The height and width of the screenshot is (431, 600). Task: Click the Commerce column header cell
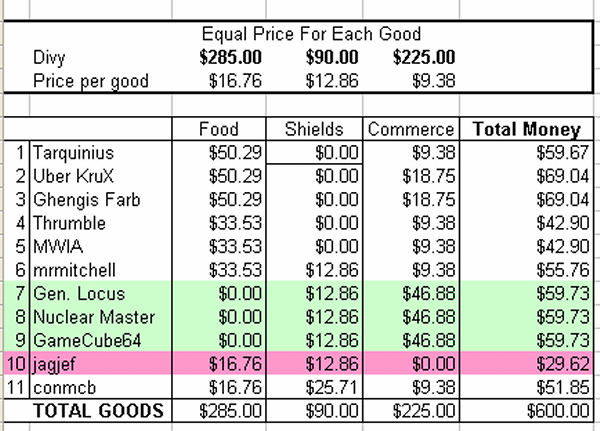411,129
